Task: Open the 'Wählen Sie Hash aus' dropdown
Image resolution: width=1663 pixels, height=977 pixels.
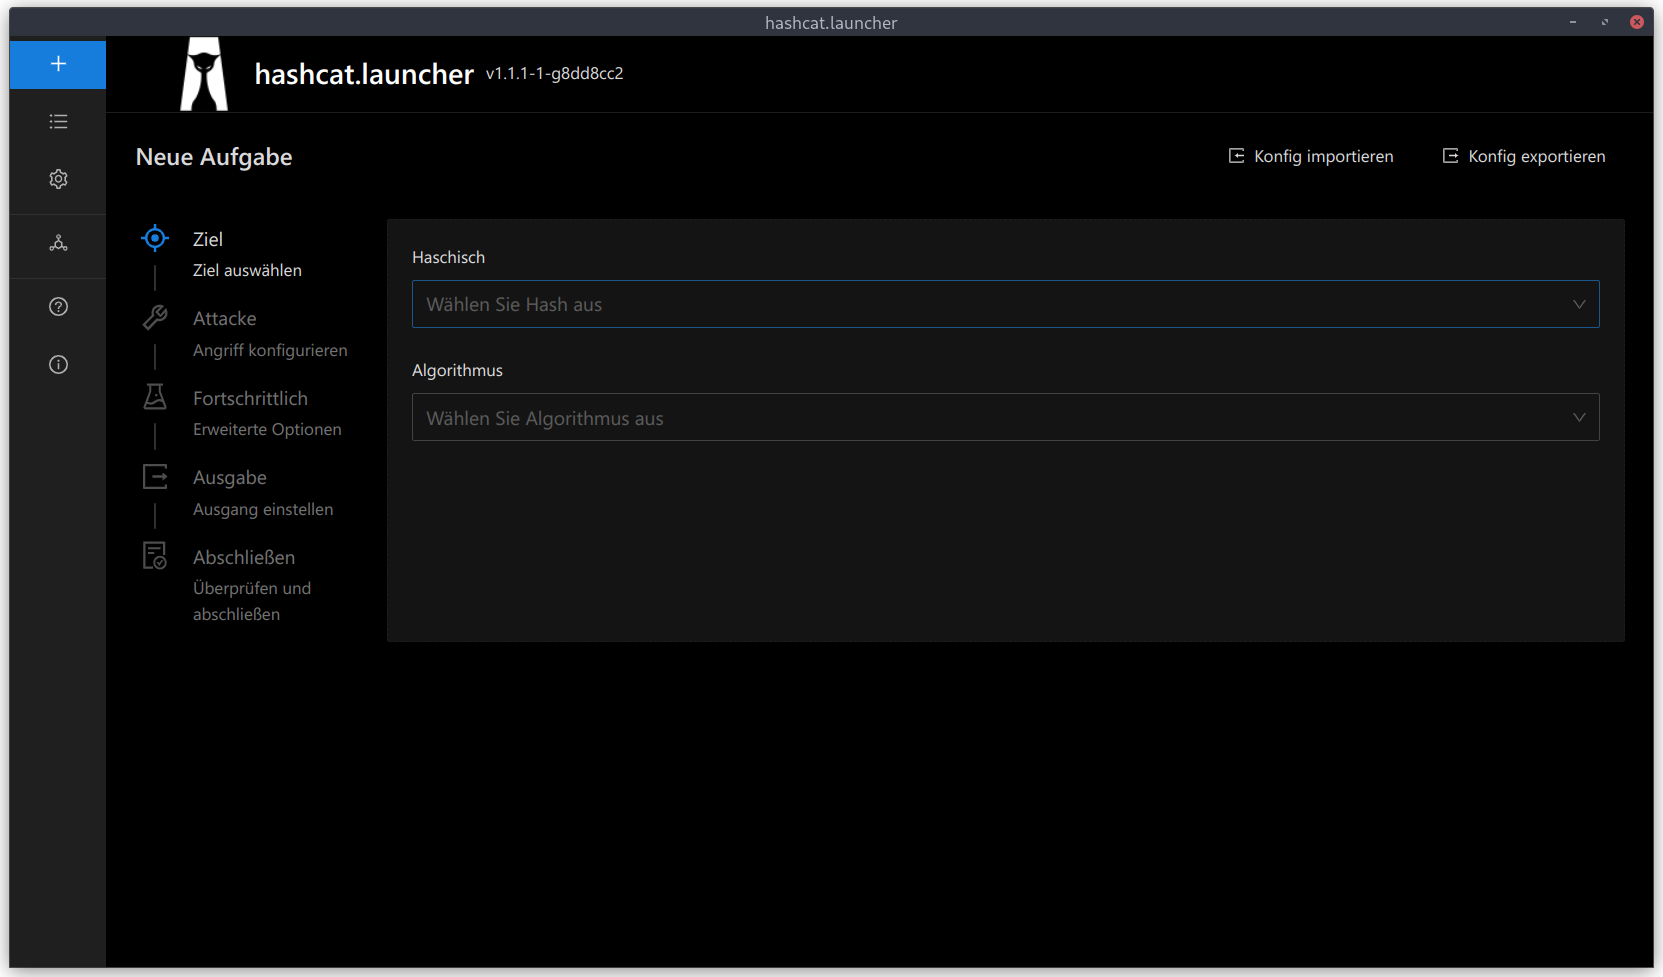Action: click(x=1005, y=304)
